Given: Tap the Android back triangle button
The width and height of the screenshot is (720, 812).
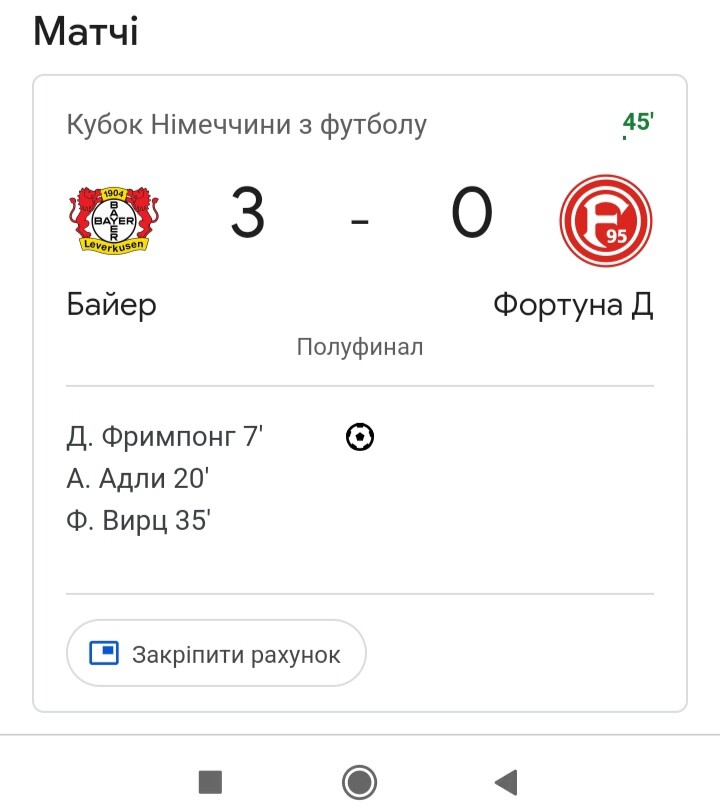Looking at the screenshot, I should 507,782.
